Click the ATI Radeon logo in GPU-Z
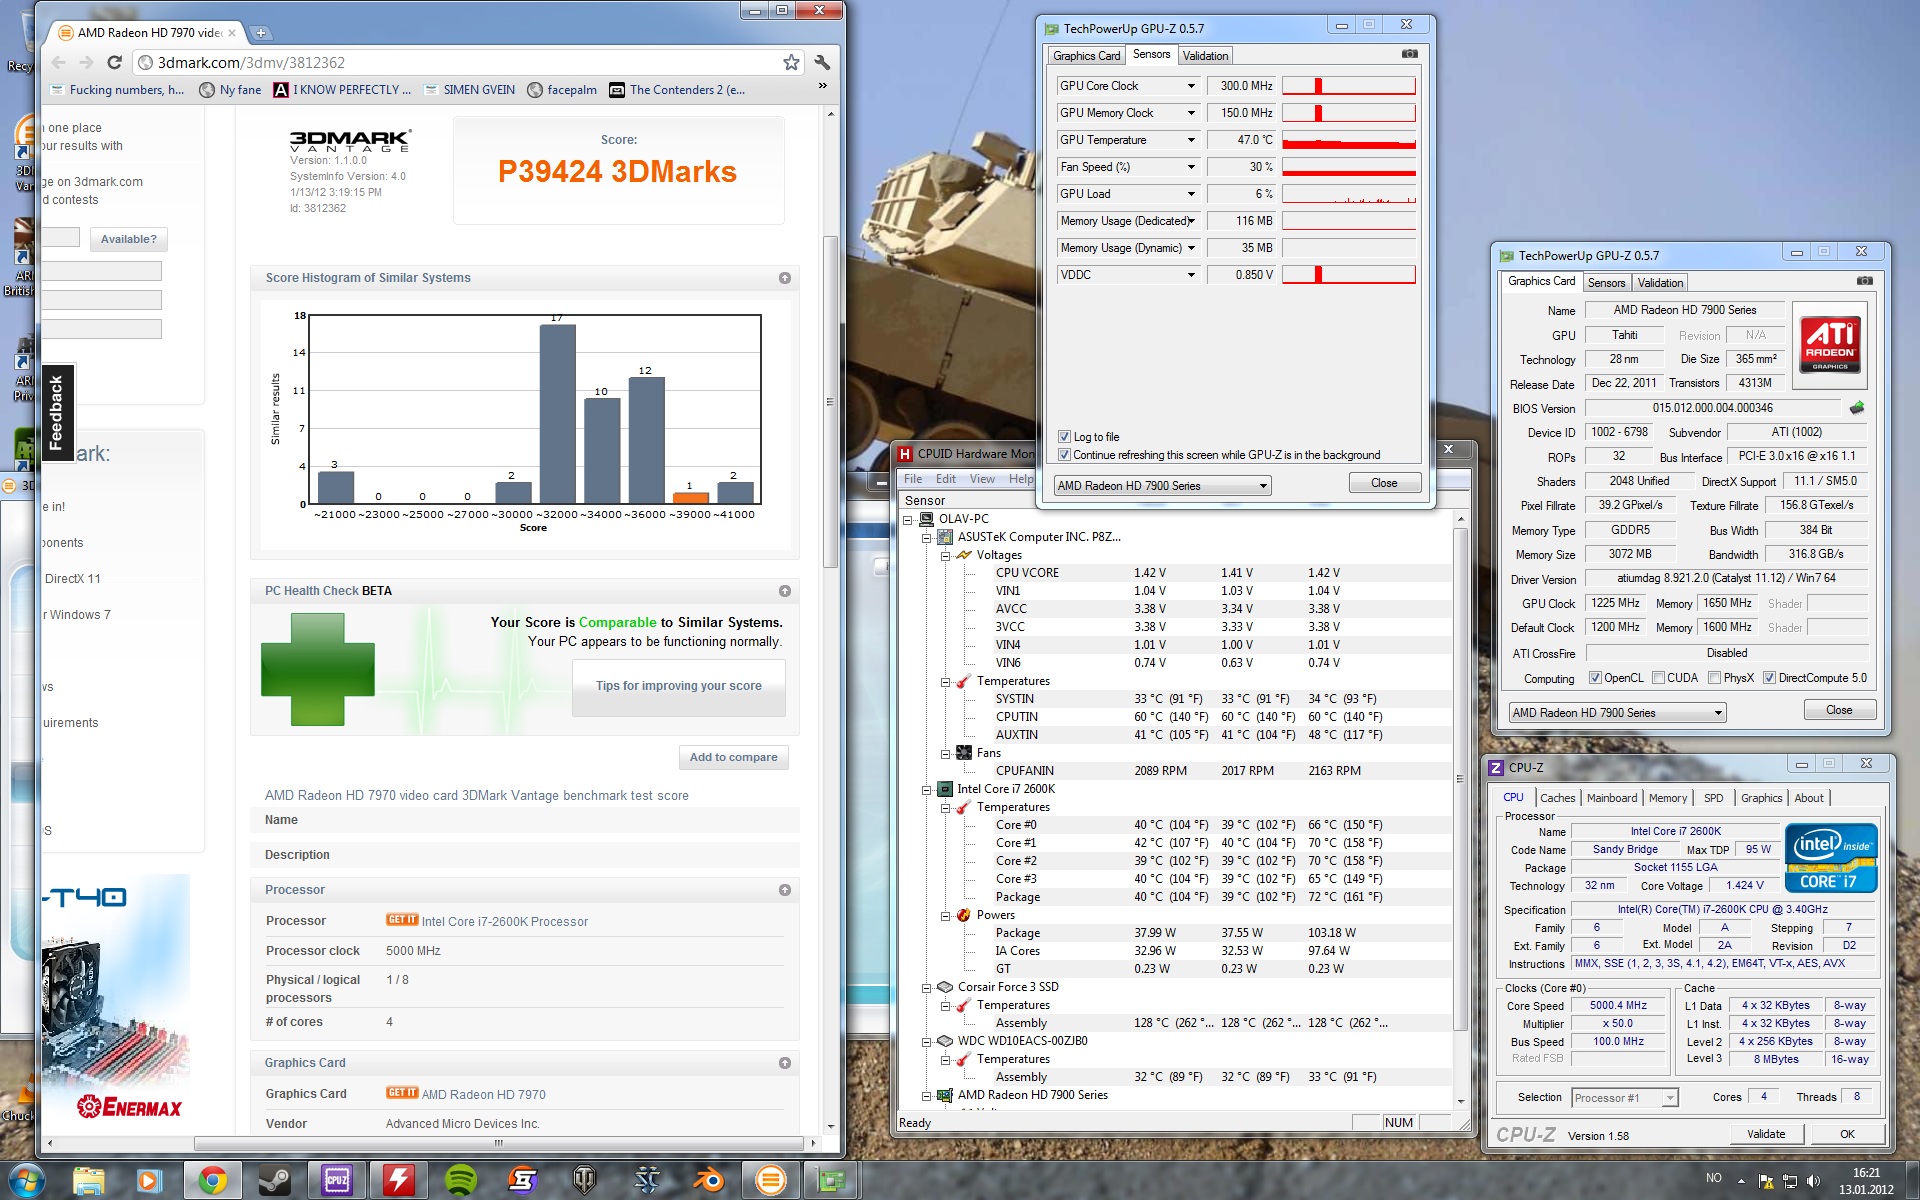This screenshot has width=1920, height=1200. [1830, 343]
